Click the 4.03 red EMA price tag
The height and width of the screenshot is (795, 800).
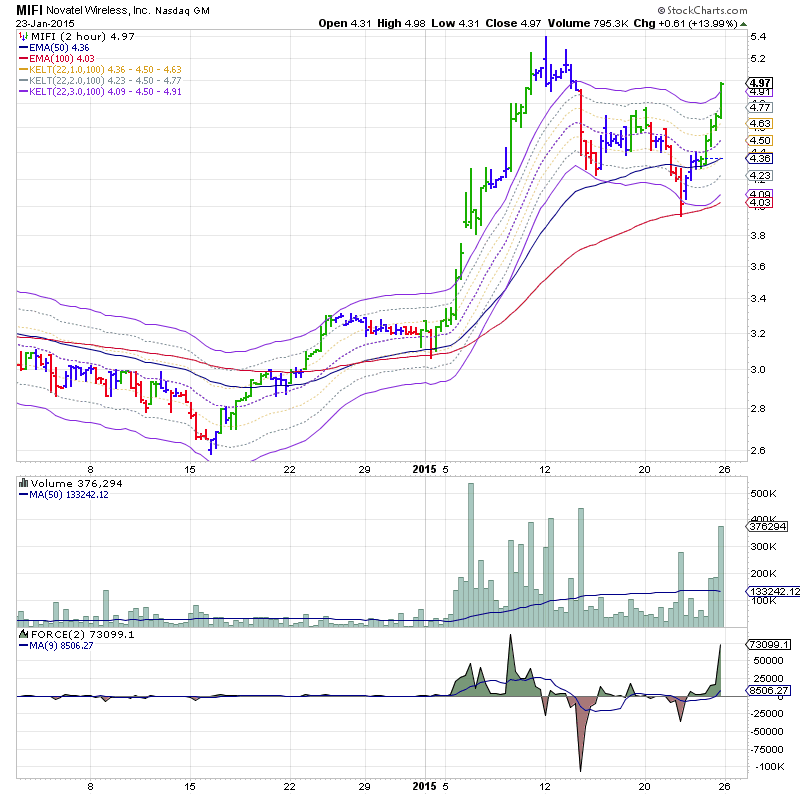760,203
